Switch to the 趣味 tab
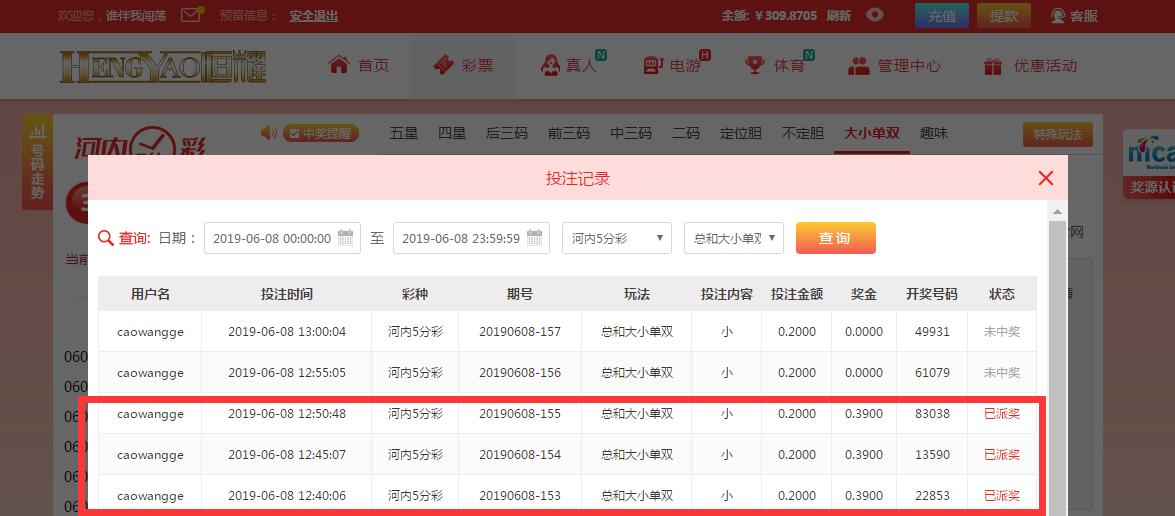The height and width of the screenshot is (516, 1175). point(933,133)
